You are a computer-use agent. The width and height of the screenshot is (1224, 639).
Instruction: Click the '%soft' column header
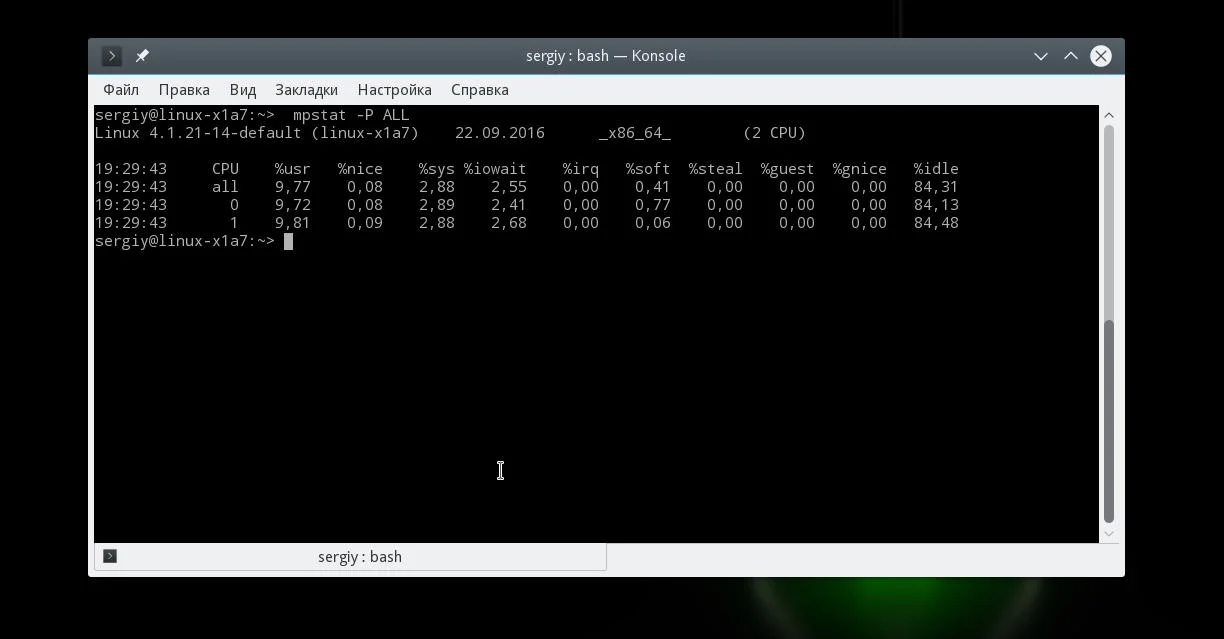[648, 169]
